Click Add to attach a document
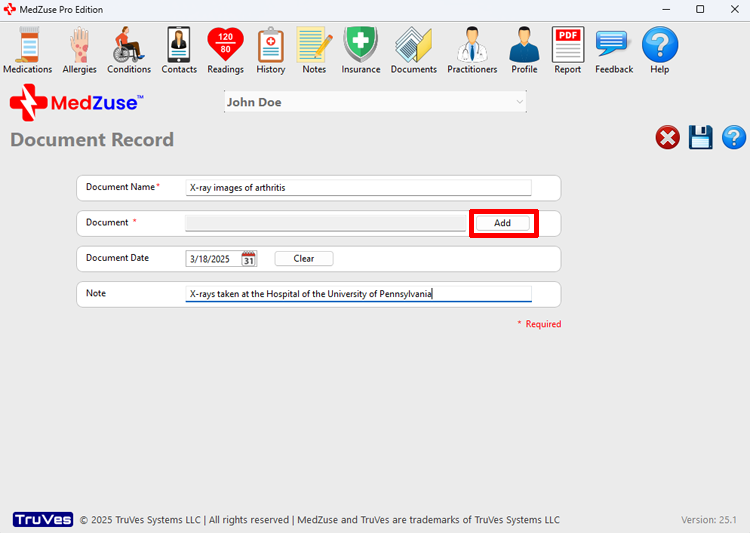The width and height of the screenshot is (750, 533). click(502, 223)
